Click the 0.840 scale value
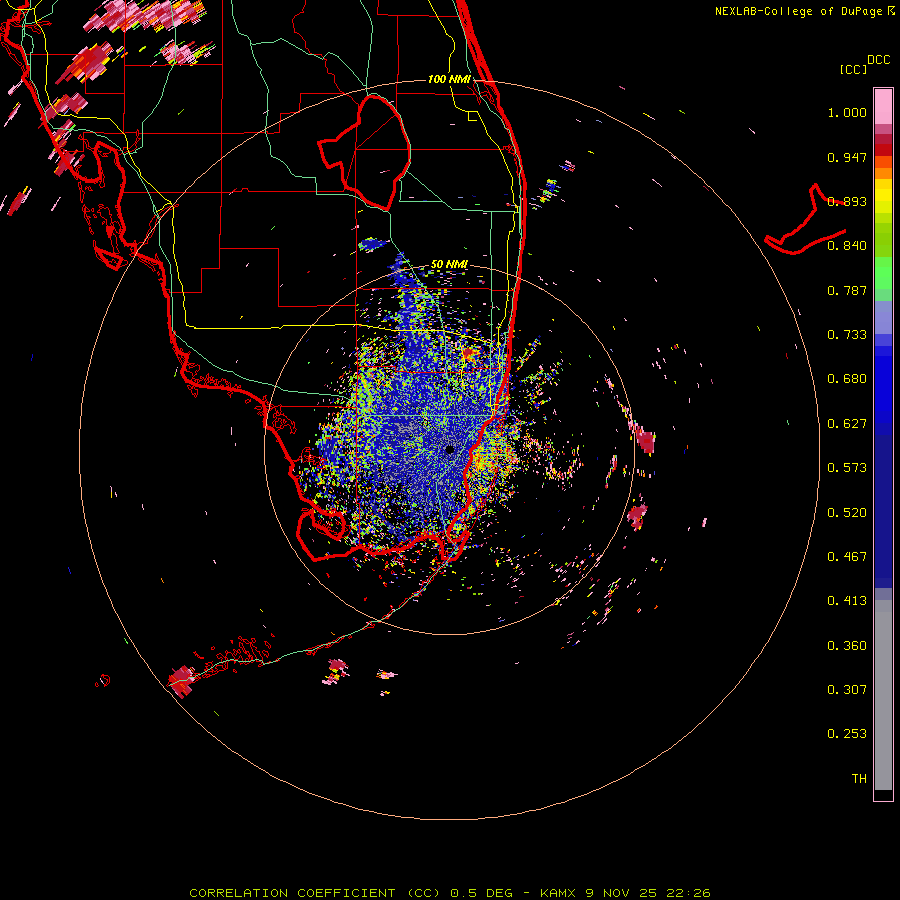The width and height of the screenshot is (900, 900). [x=847, y=246]
